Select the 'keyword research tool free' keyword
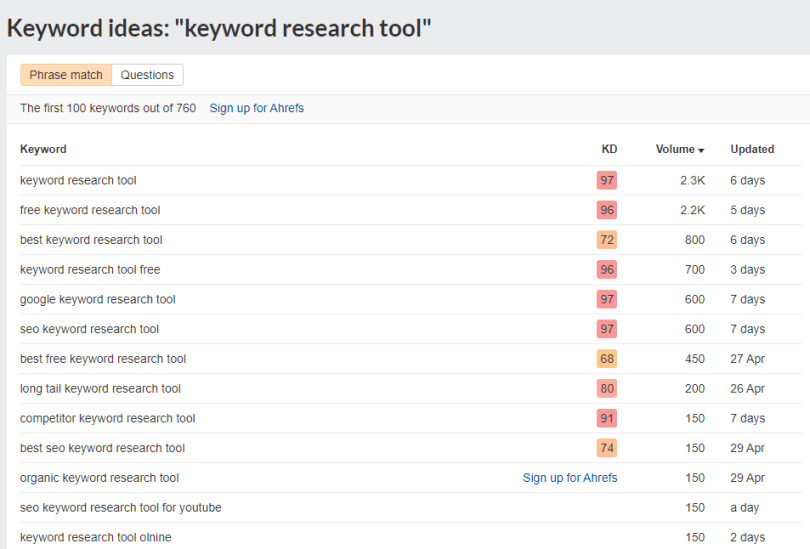The width and height of the screenshot is (810, 549). [90, 269]
